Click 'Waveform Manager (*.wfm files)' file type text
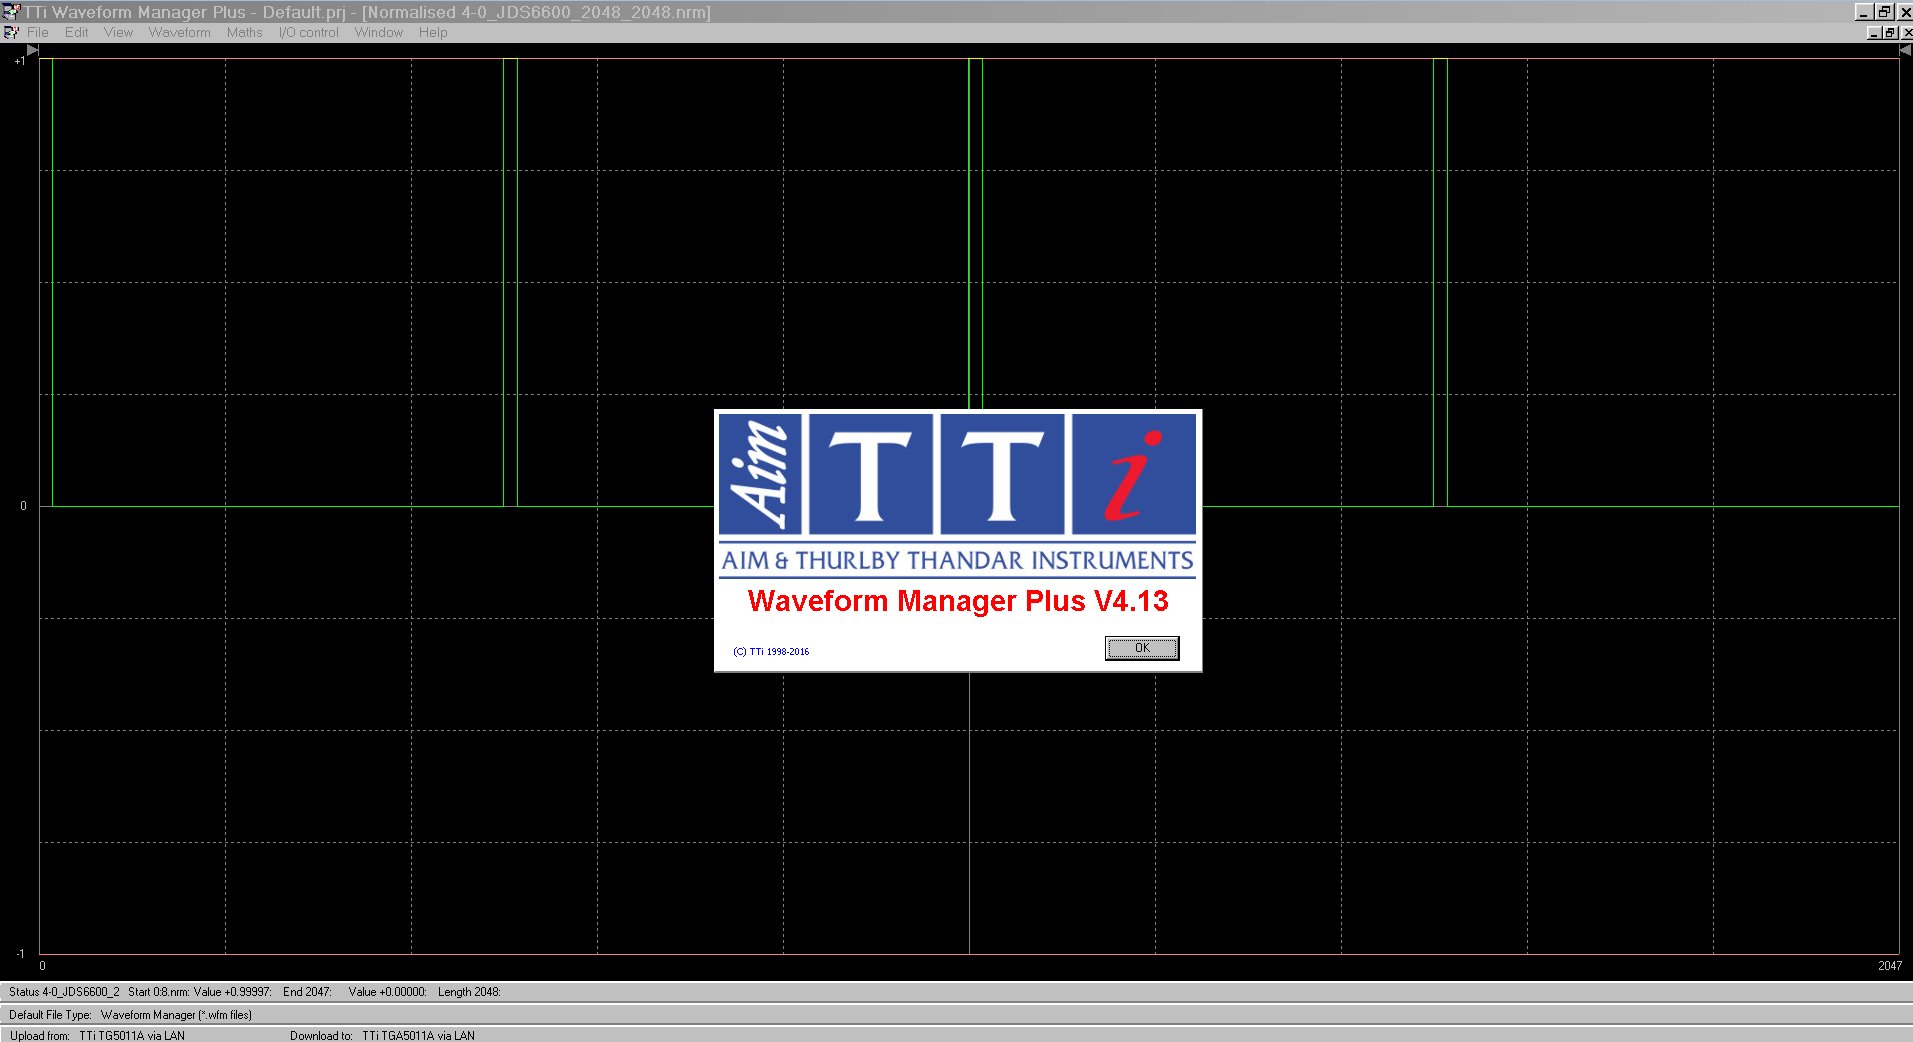 tap(176, 1014)
